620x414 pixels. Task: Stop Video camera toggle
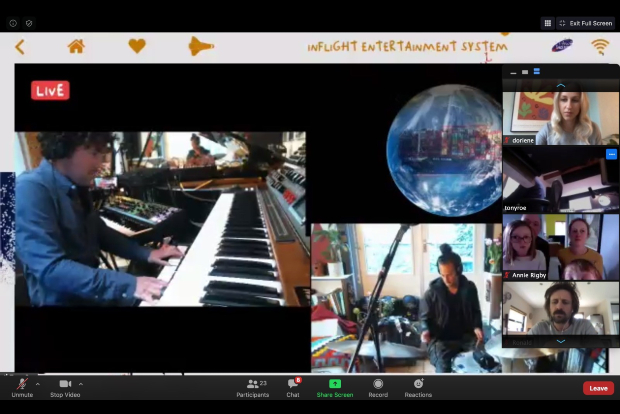[x=65, y=385]
